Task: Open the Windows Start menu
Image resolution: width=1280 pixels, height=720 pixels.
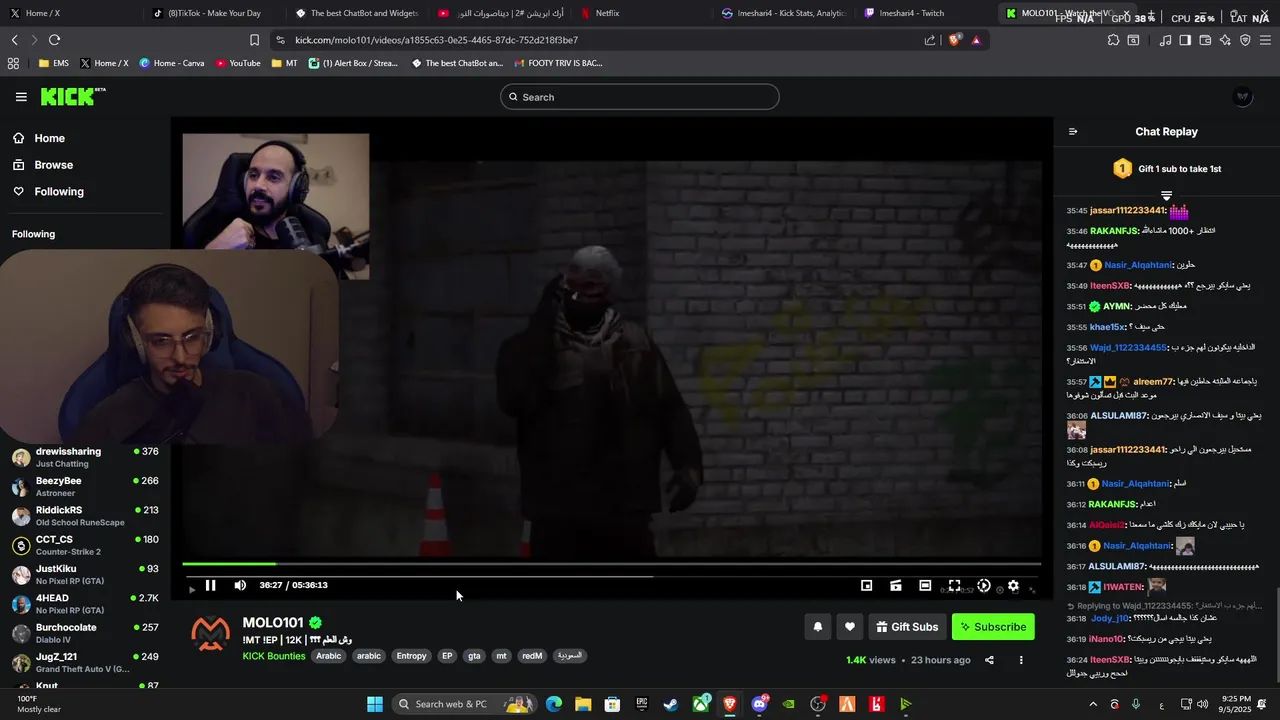Action: click(375, 704)
